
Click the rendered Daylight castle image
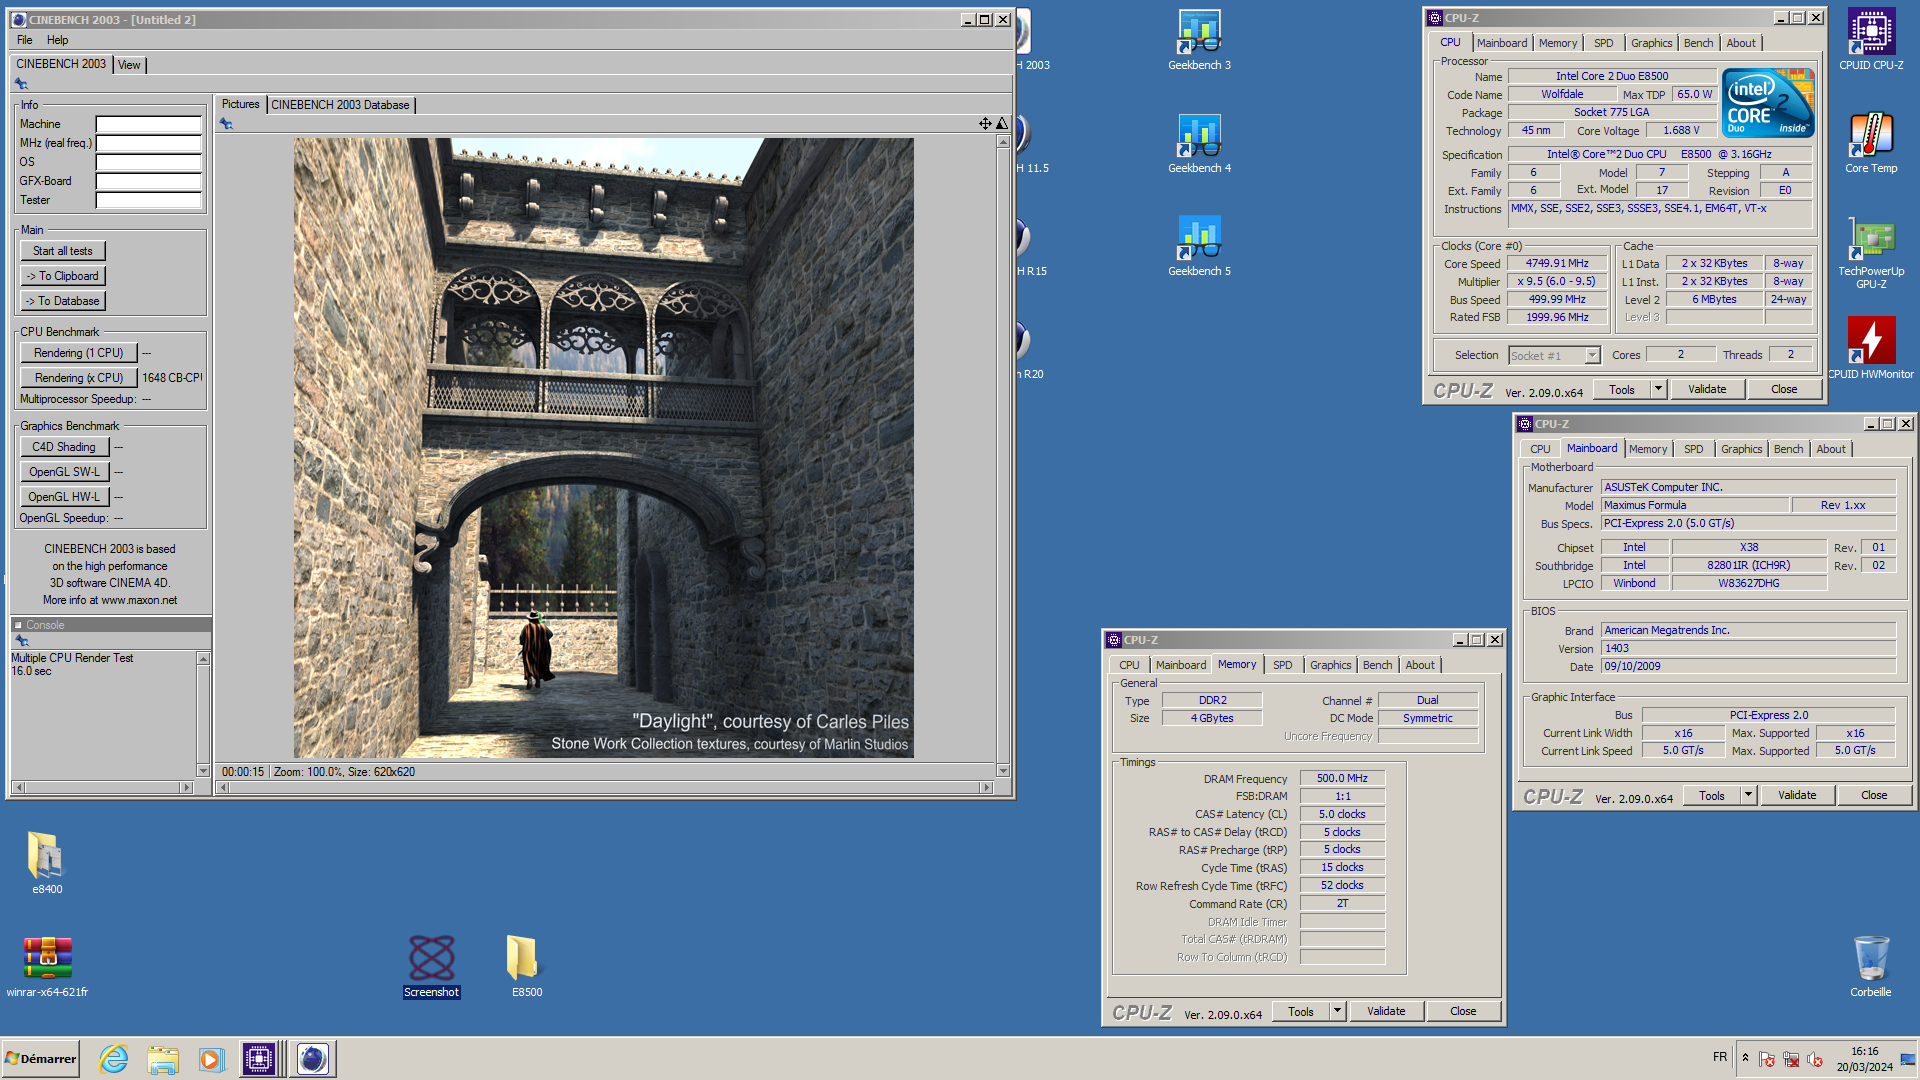click(x=603, y=448)
